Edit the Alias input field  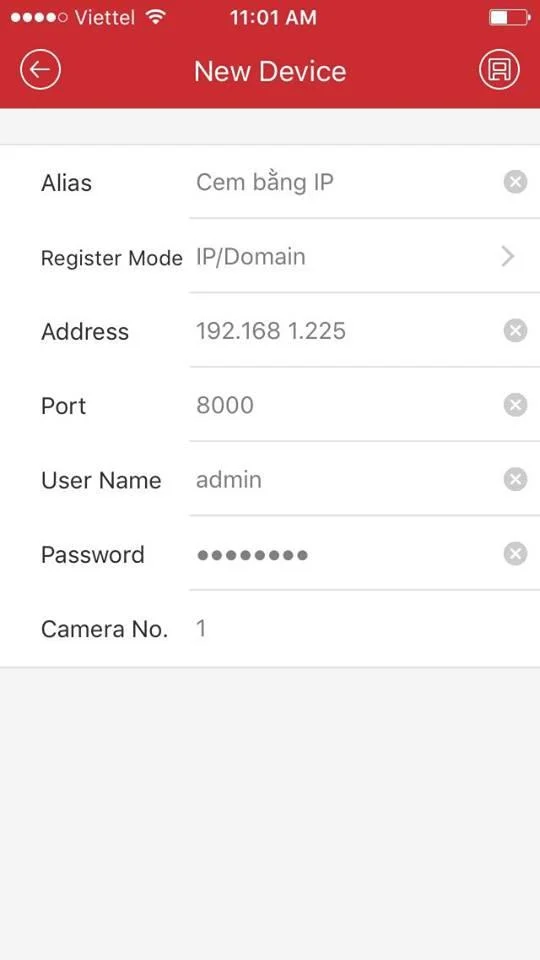point(346,182)
